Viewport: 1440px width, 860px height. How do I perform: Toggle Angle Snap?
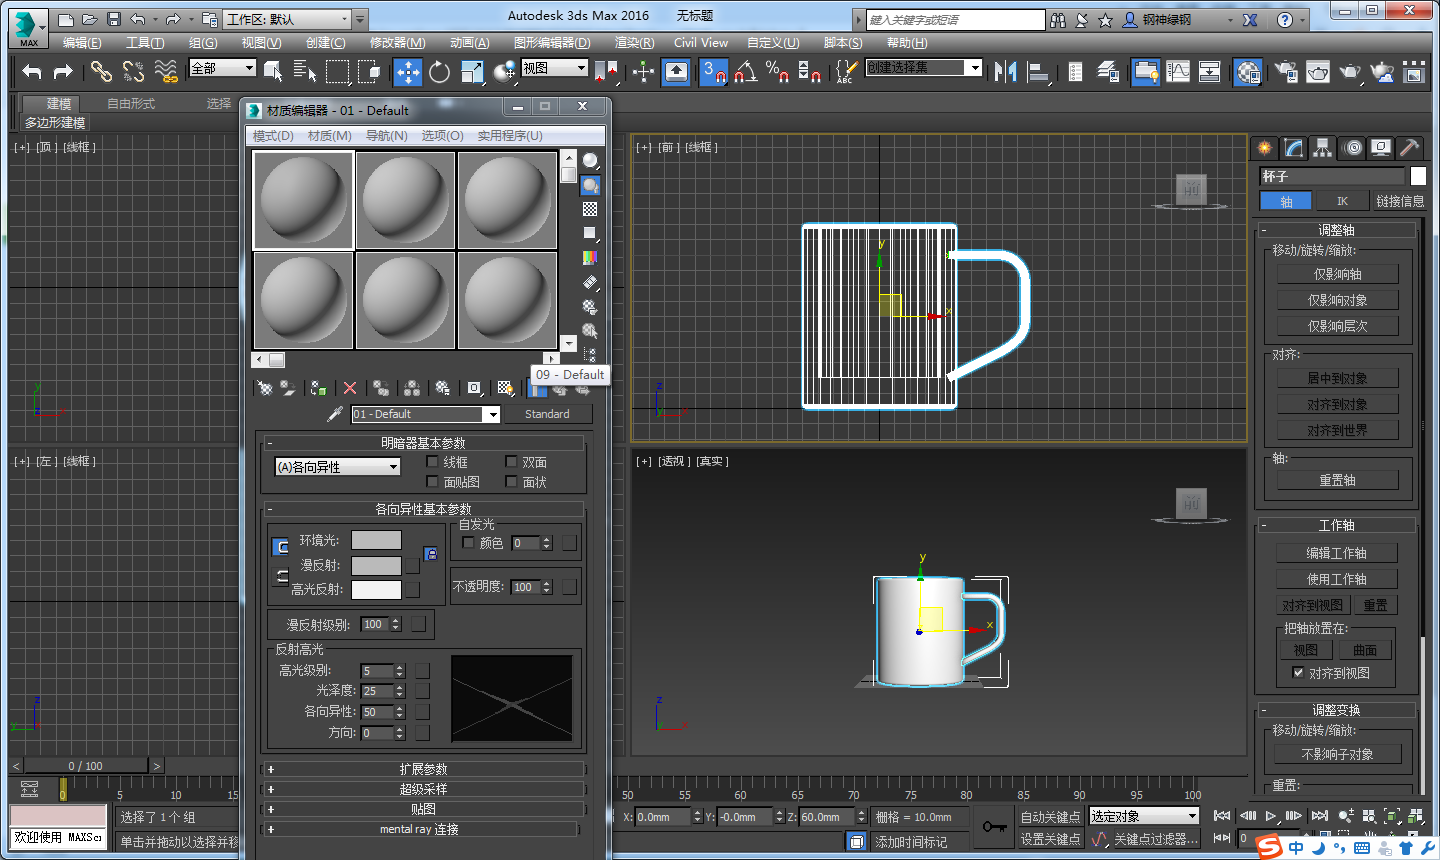tap(746, 71)
